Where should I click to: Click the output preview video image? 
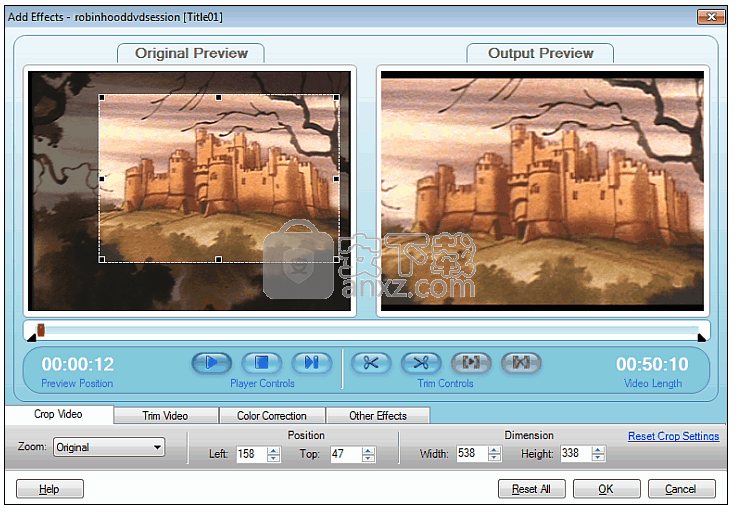click(x=542, y=191)
